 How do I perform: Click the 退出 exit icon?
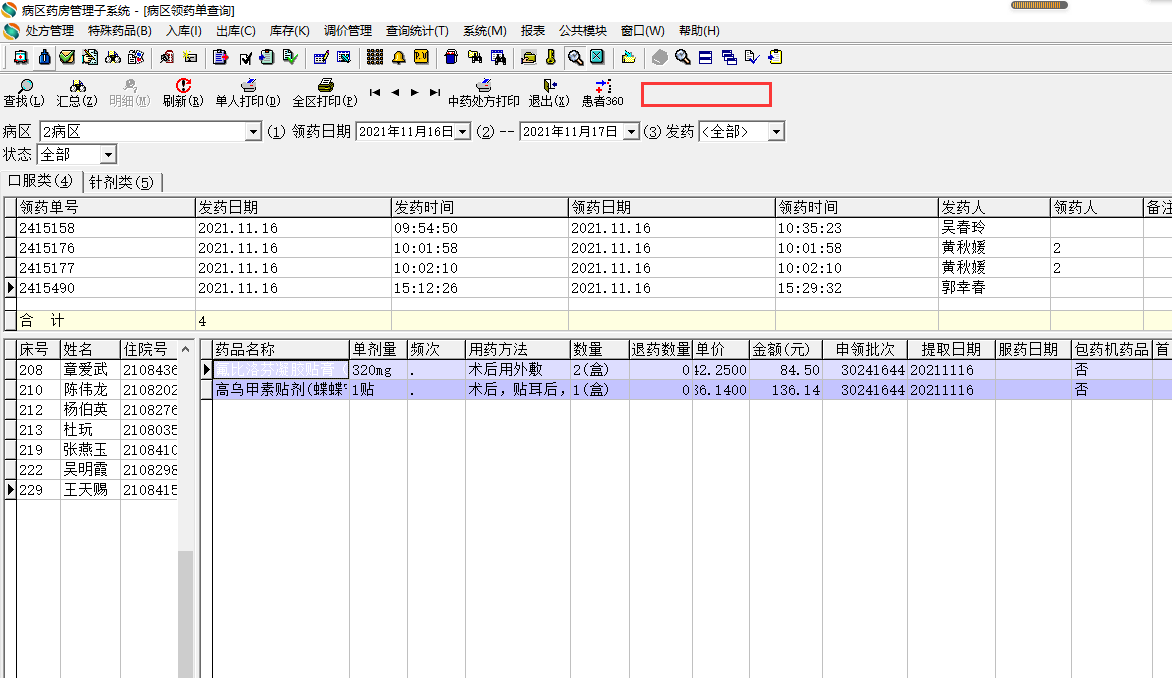point(549,87)
